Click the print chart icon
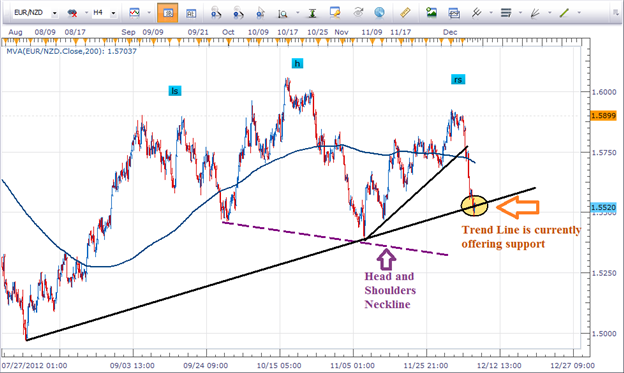The height and width of the screenshot is (373, 624). click(454, 13)
